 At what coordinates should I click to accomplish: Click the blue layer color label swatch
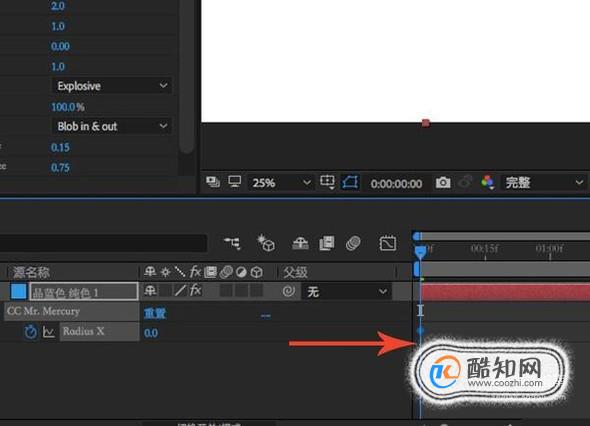tap(18, 291)
